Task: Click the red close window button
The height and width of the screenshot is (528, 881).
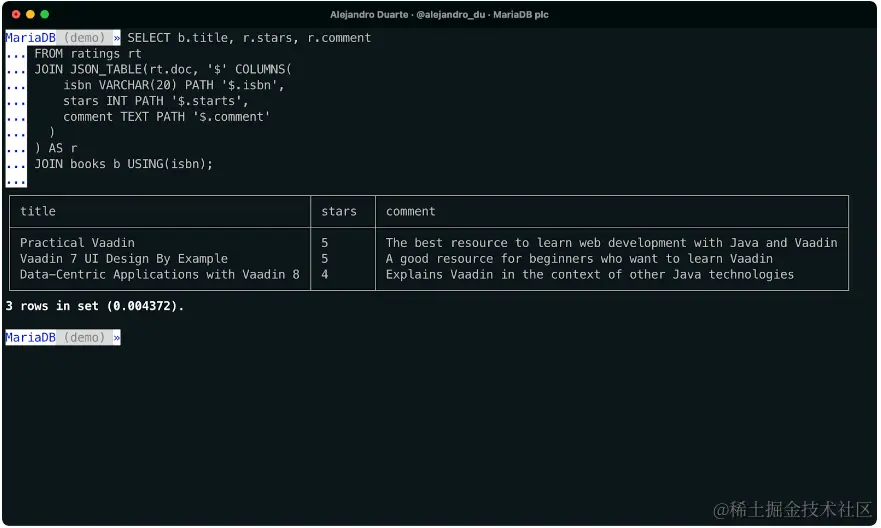Action: click(x=16, y=14)
